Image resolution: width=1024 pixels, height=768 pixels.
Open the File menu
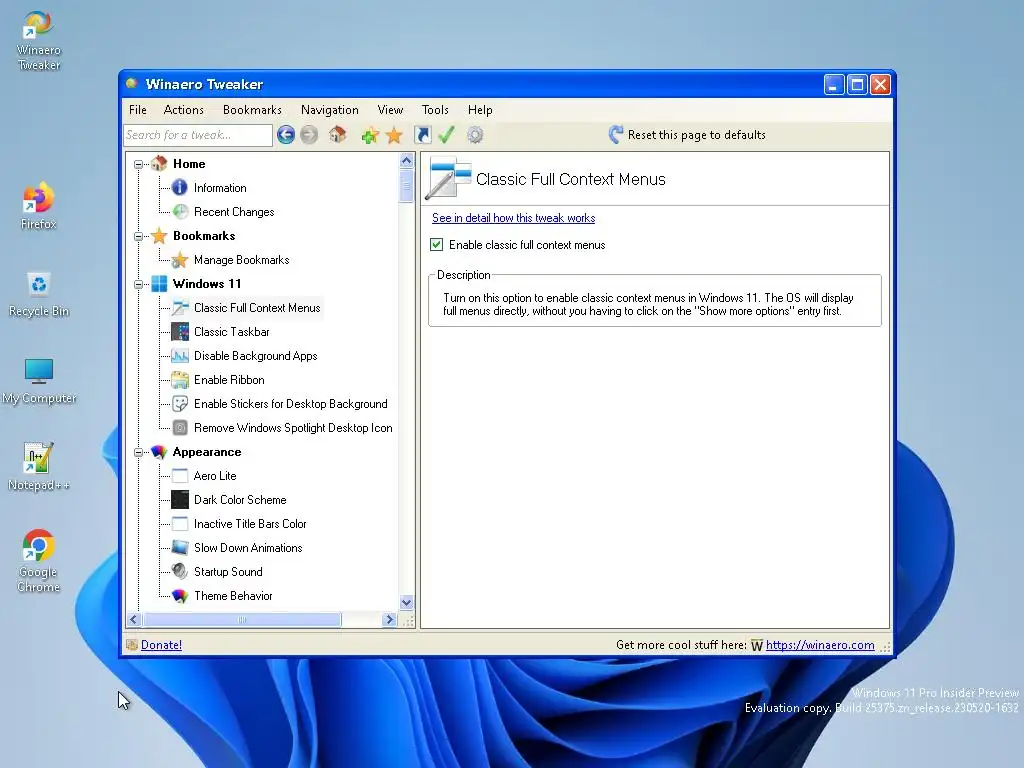tap(138, 110)
